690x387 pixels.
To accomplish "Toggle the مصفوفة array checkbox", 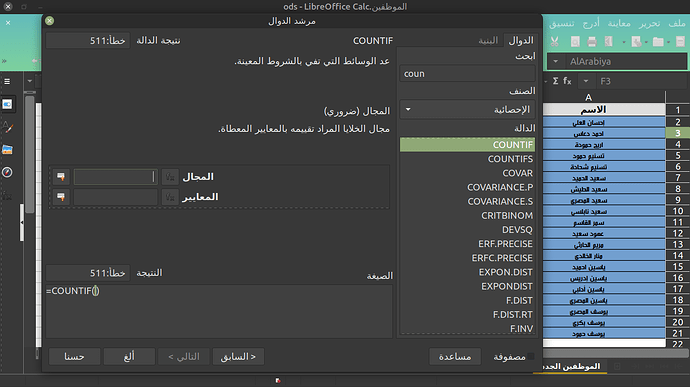I will coord(531,356).
